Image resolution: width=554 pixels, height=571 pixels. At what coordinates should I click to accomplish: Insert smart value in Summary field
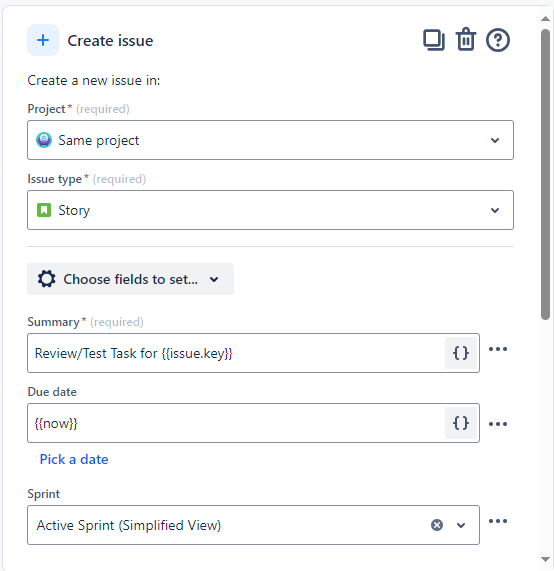point(461,353)
